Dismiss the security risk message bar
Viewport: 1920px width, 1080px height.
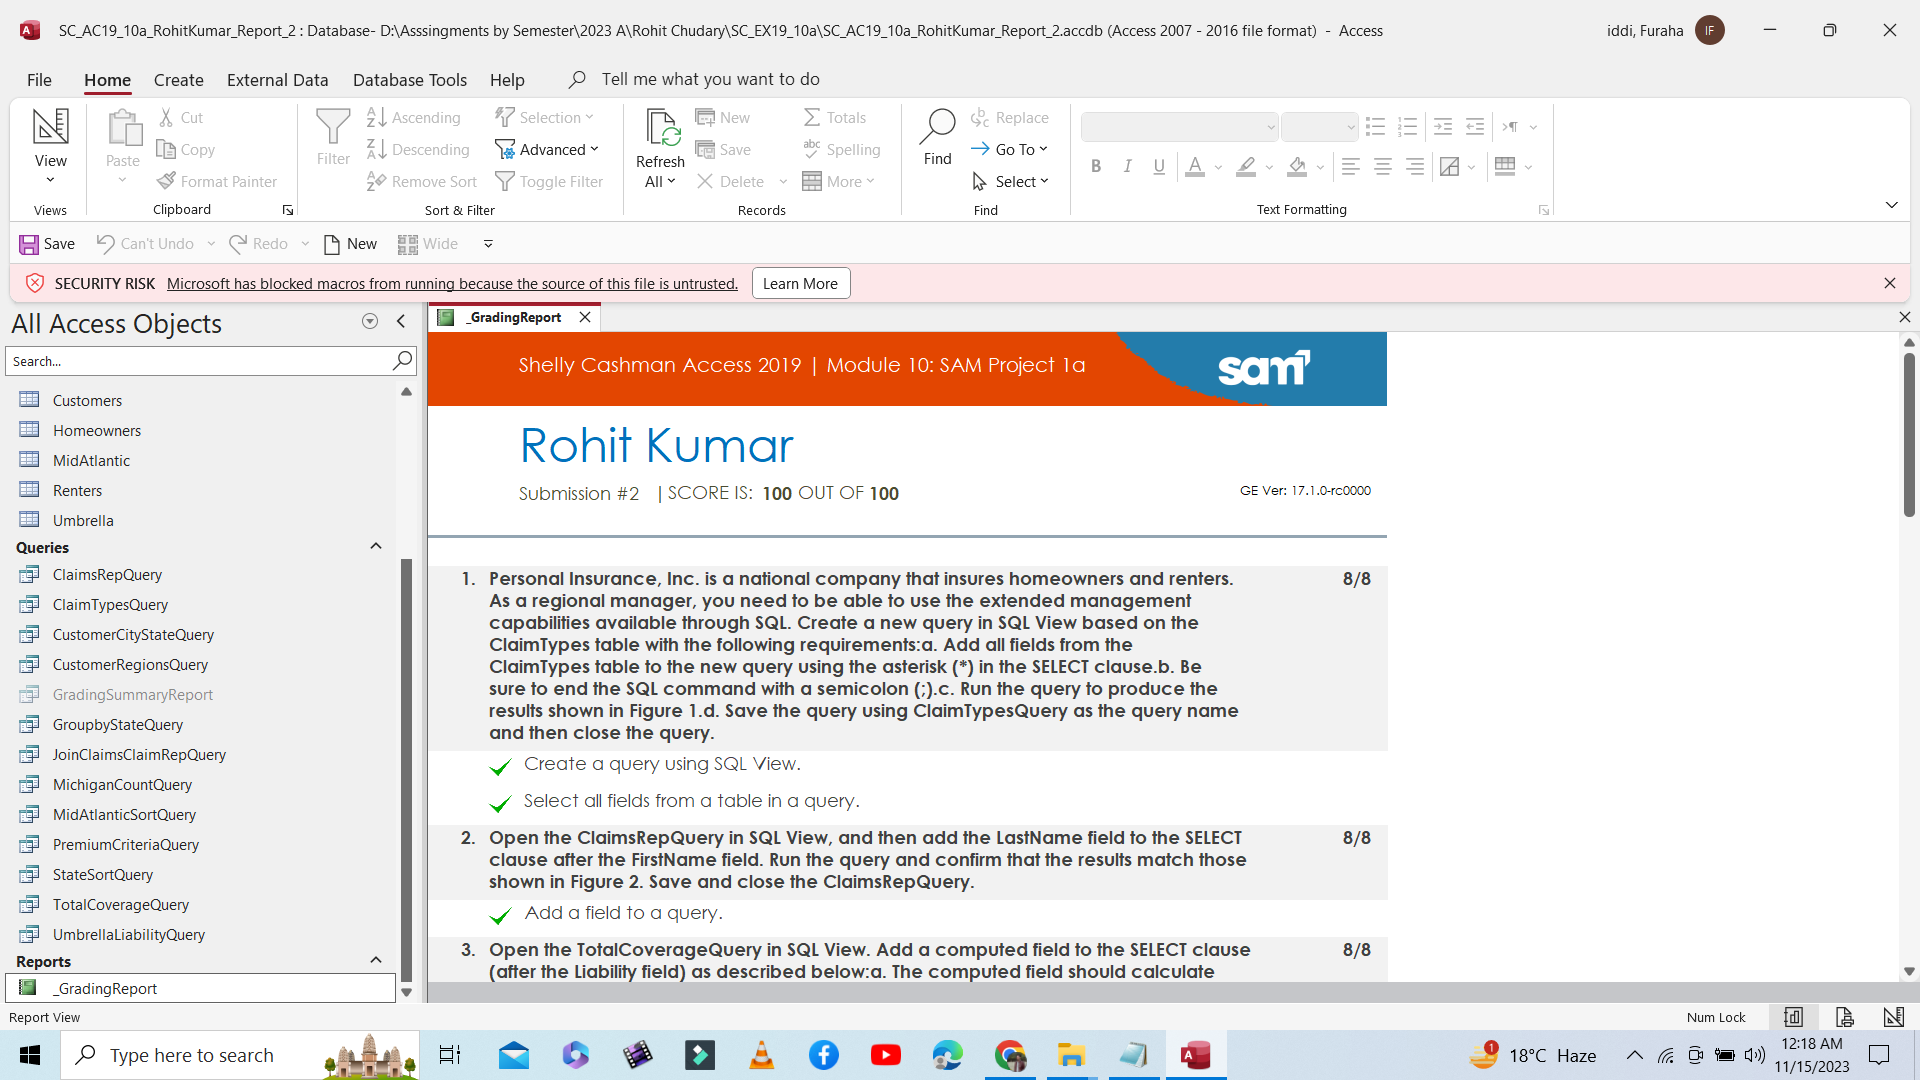coord(1890,284)
